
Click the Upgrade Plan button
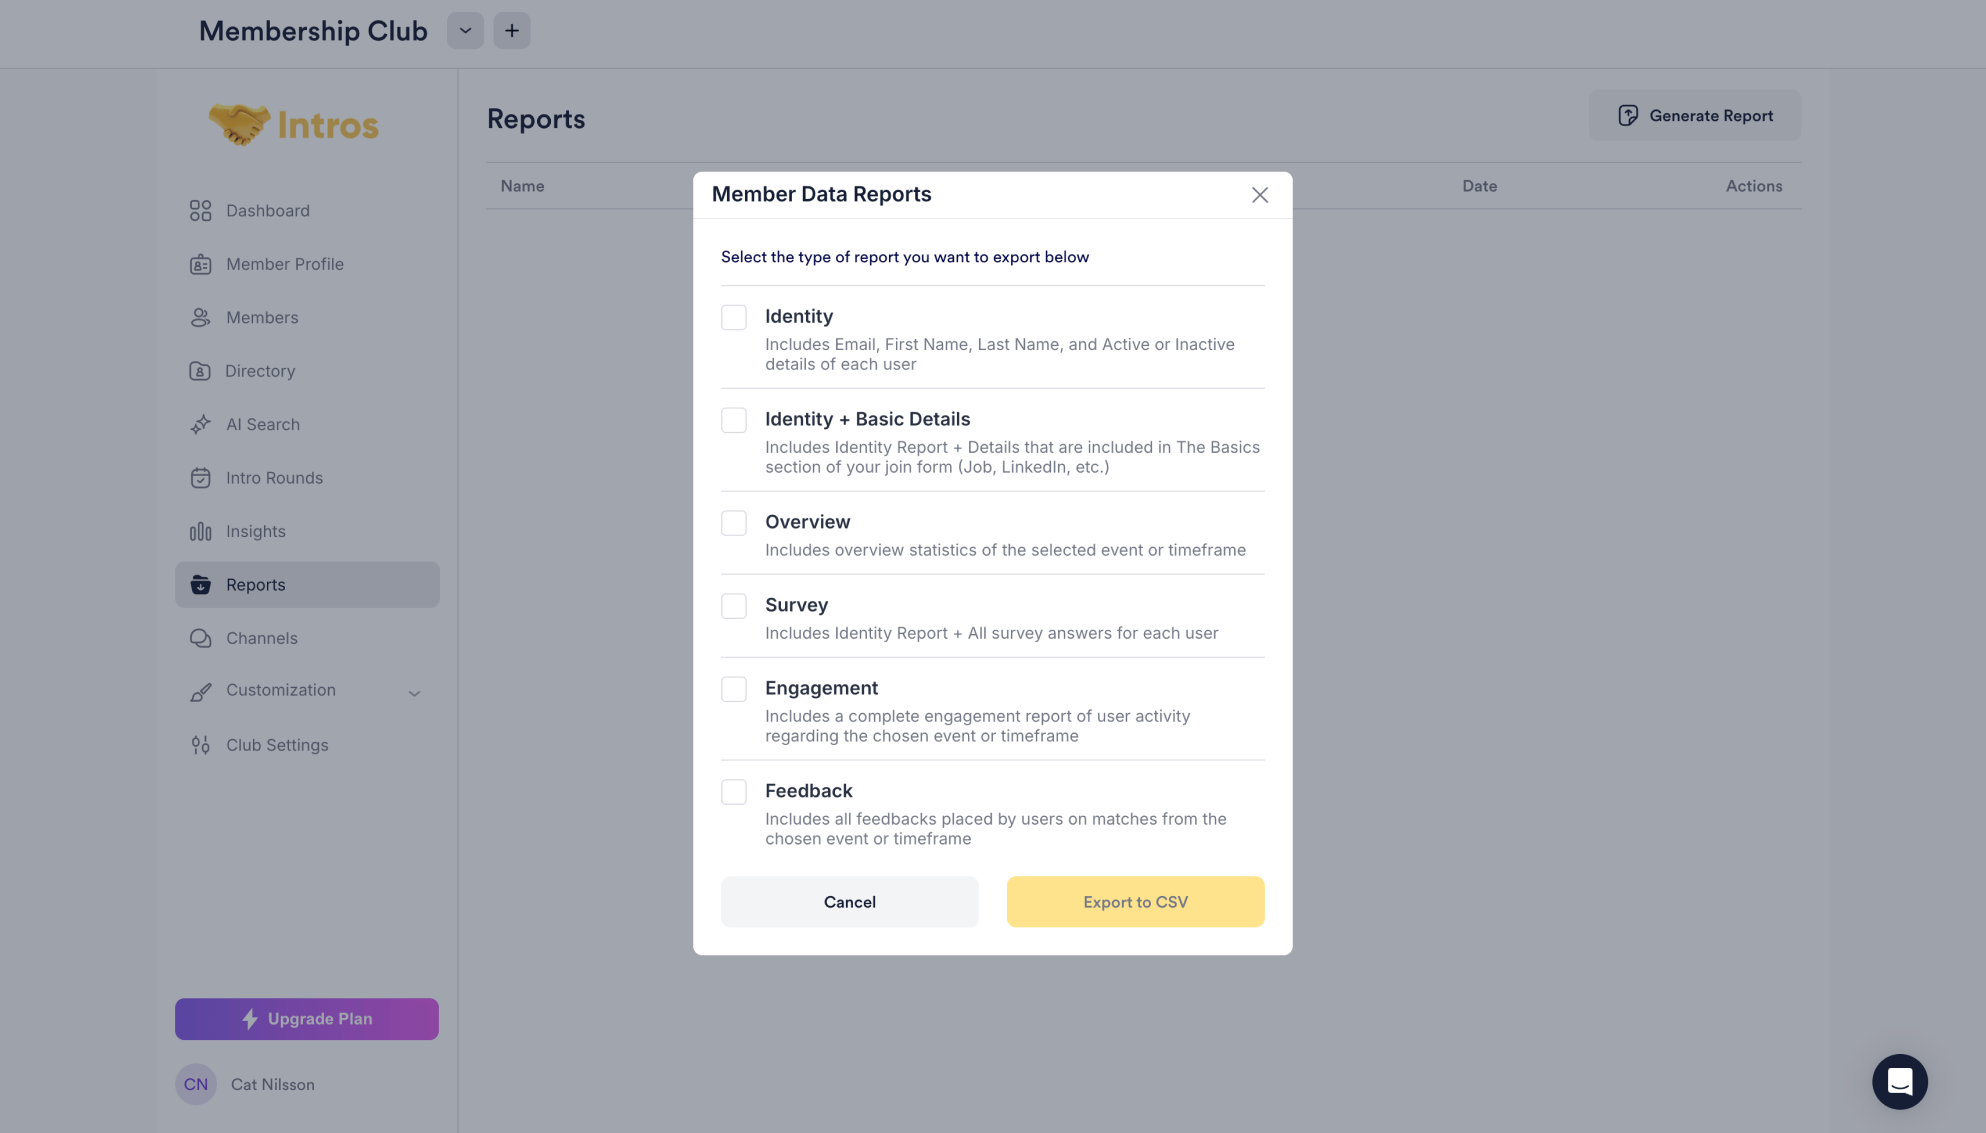click(307, 1019)
